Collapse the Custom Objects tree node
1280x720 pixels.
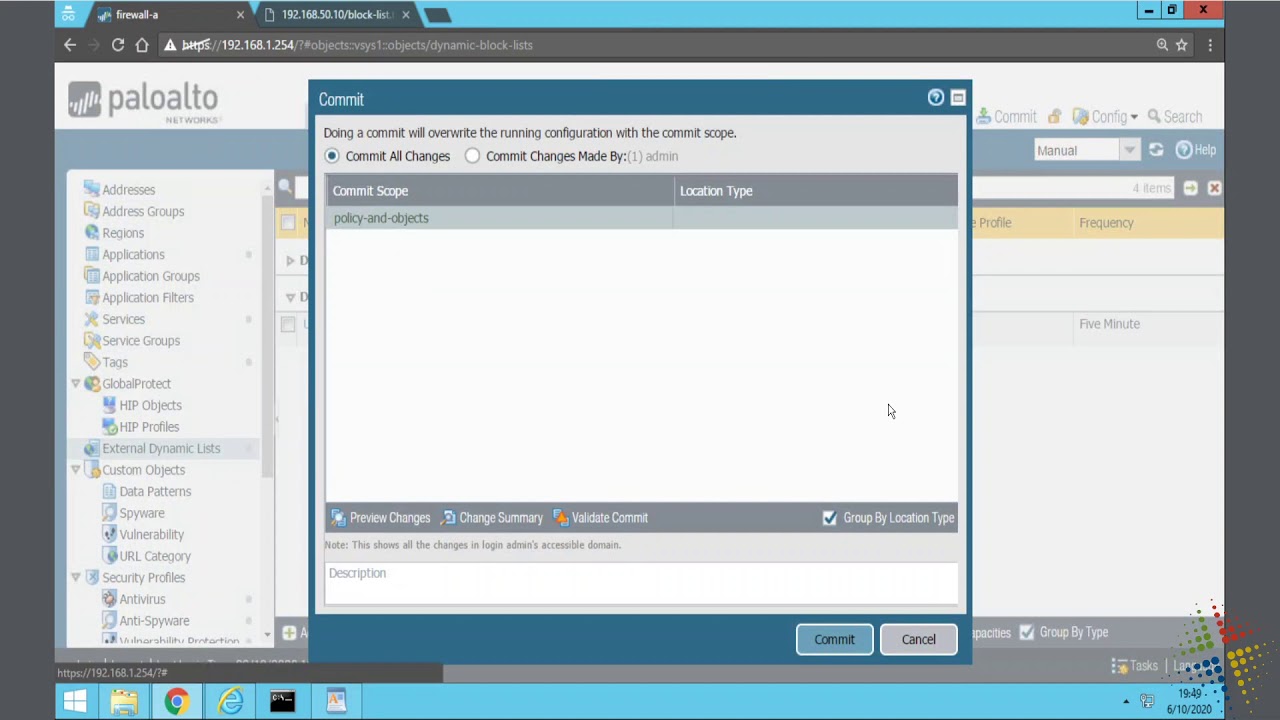point(76,470)
